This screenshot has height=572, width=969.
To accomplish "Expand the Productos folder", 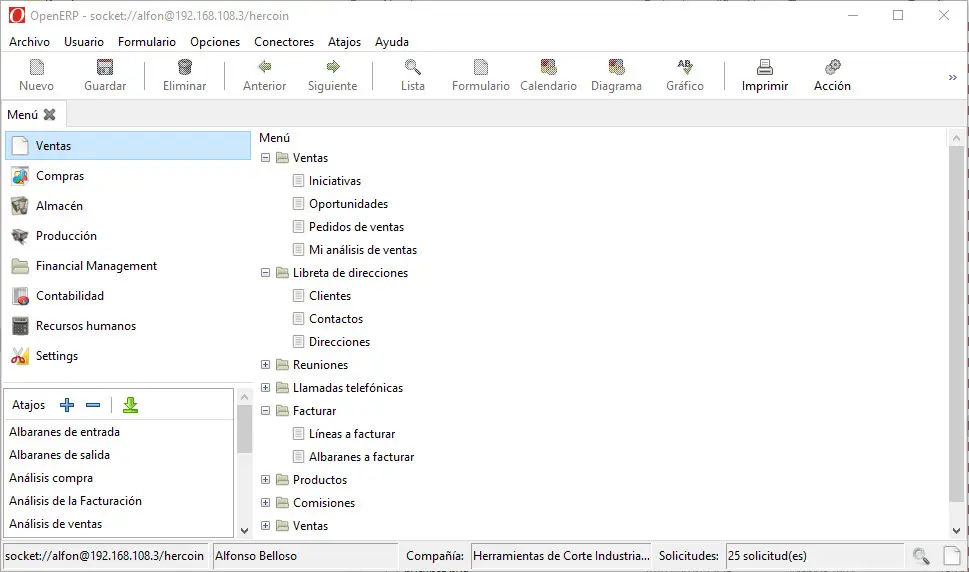I will tap(265, 479).
